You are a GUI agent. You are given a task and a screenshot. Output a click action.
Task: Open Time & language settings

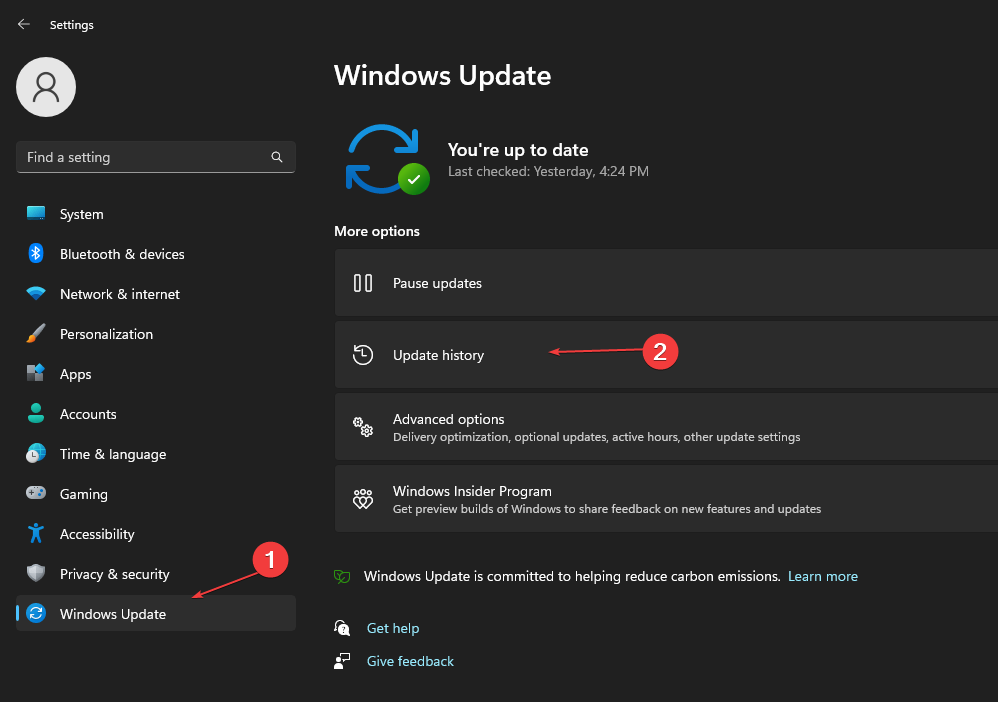pyautogui.click(x=112, y=454)
